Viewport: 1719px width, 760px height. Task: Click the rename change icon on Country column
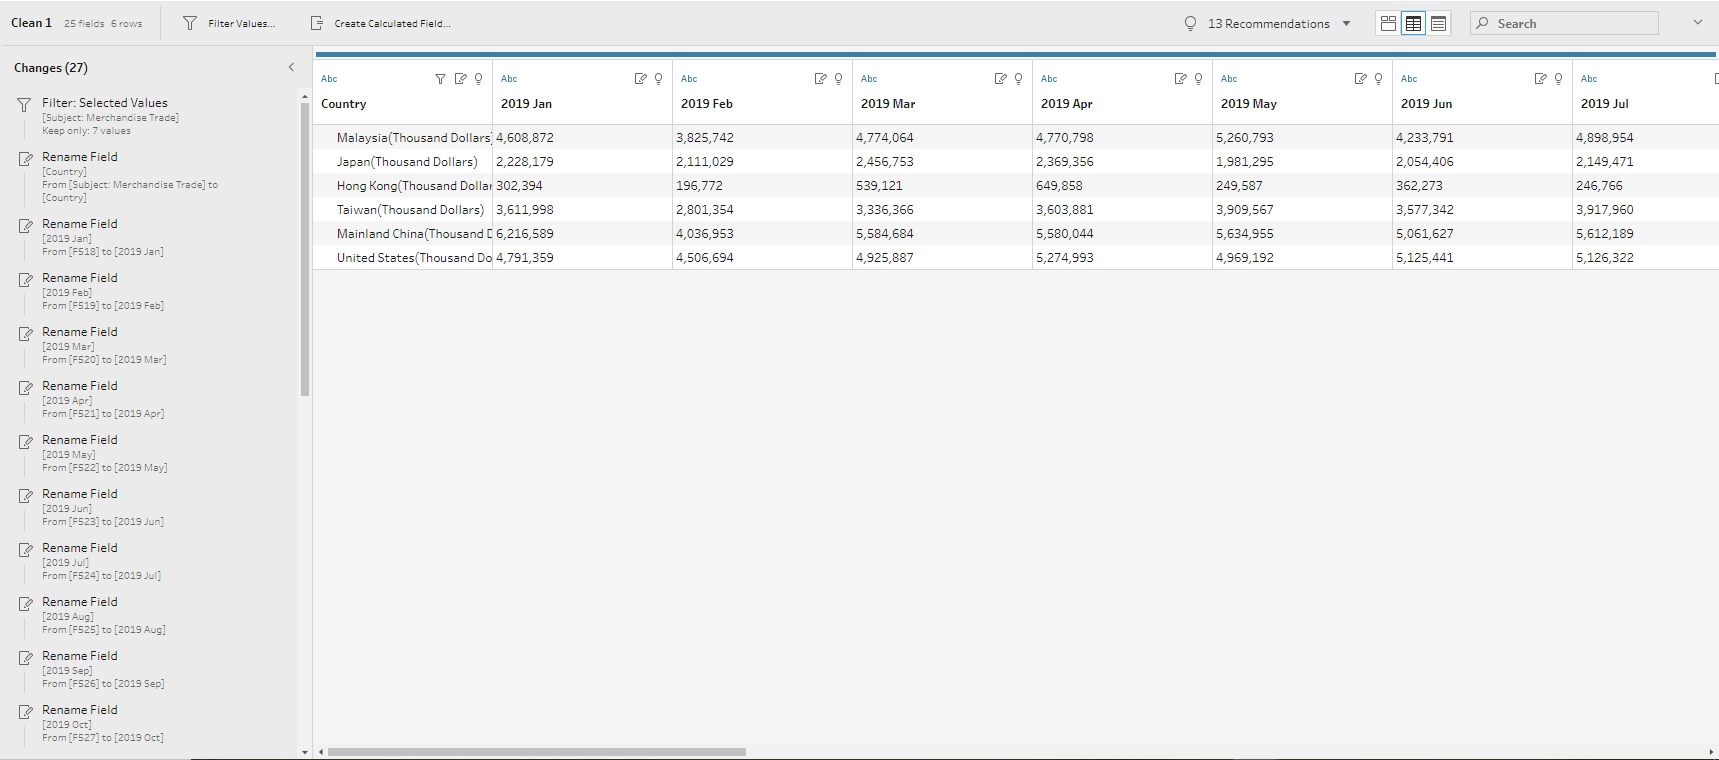460,79
